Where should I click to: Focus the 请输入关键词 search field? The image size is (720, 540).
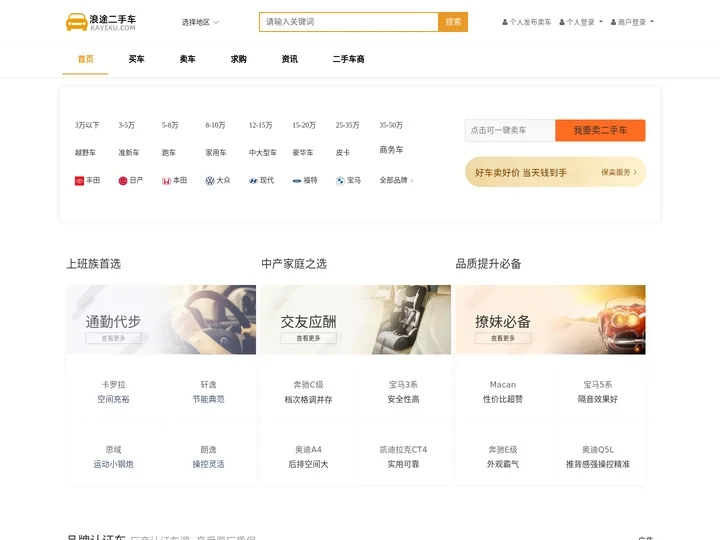(x=349, y=22)
